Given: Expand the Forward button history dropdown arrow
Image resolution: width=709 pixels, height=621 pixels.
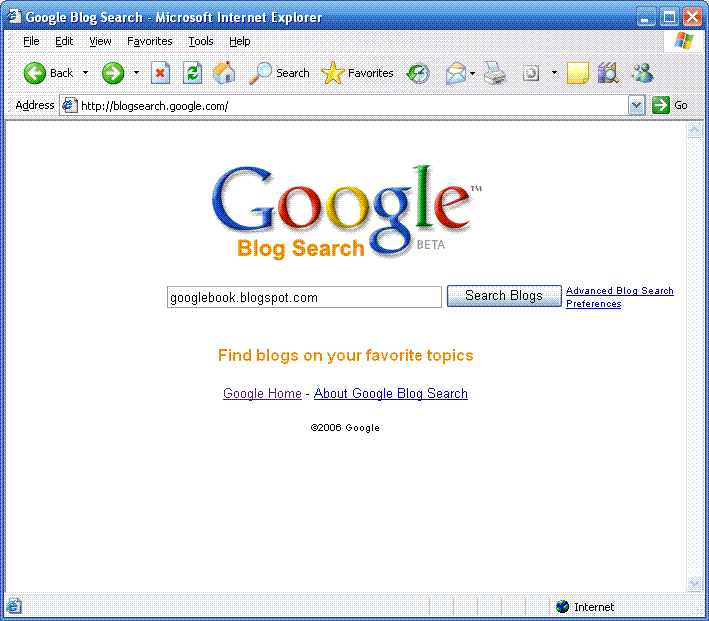Looking at the screenshot, I should (x=136, y=73).
